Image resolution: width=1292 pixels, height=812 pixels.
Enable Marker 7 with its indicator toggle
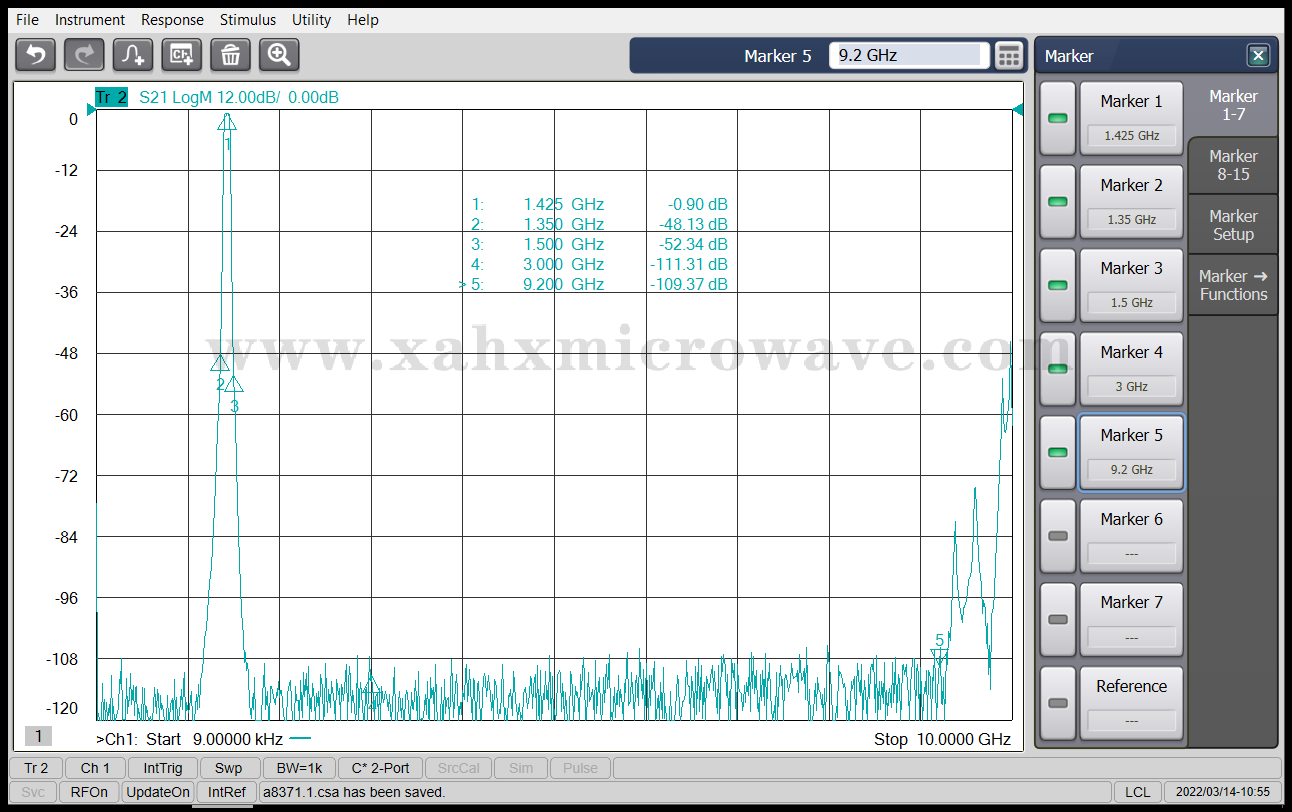[1057, 619]
